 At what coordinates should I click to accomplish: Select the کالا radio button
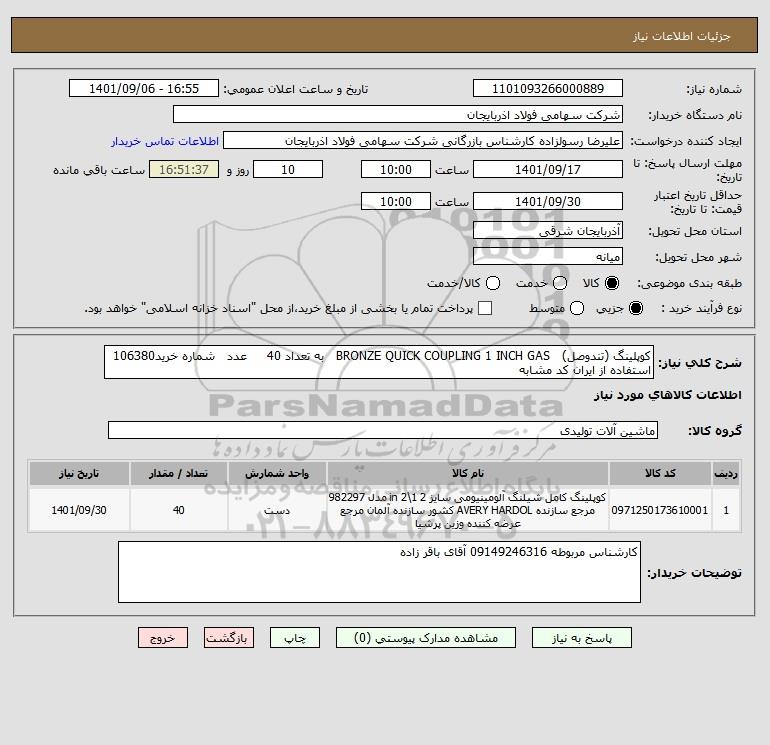(612, 283)
